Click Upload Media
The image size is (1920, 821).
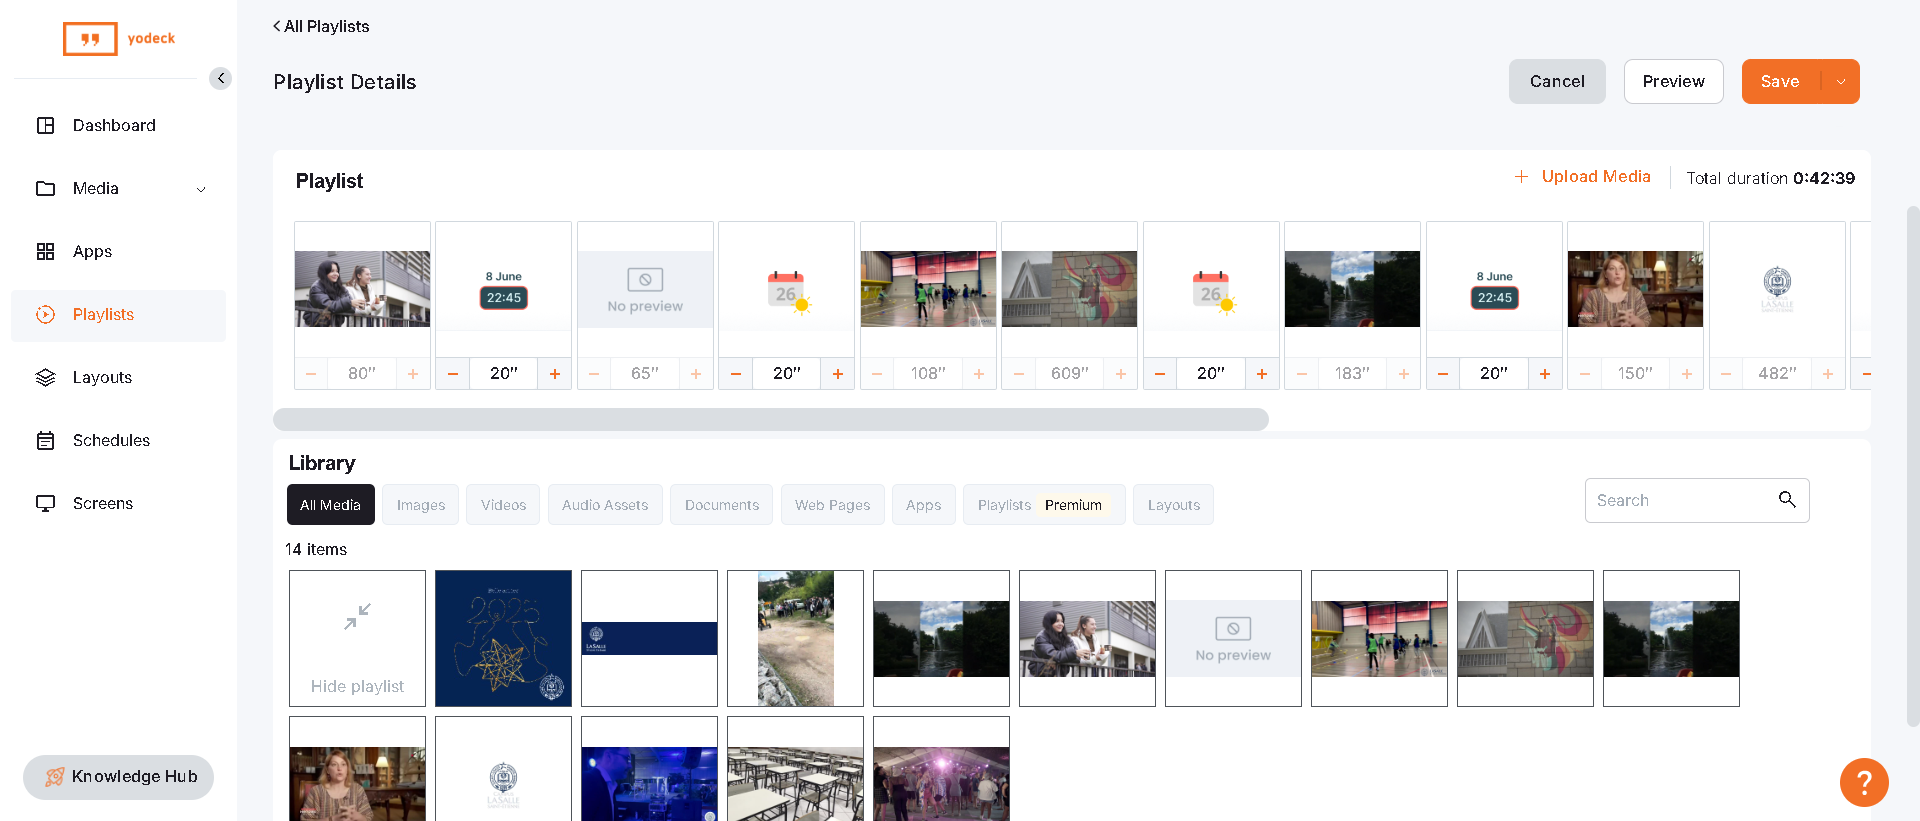coord(1582,177)
